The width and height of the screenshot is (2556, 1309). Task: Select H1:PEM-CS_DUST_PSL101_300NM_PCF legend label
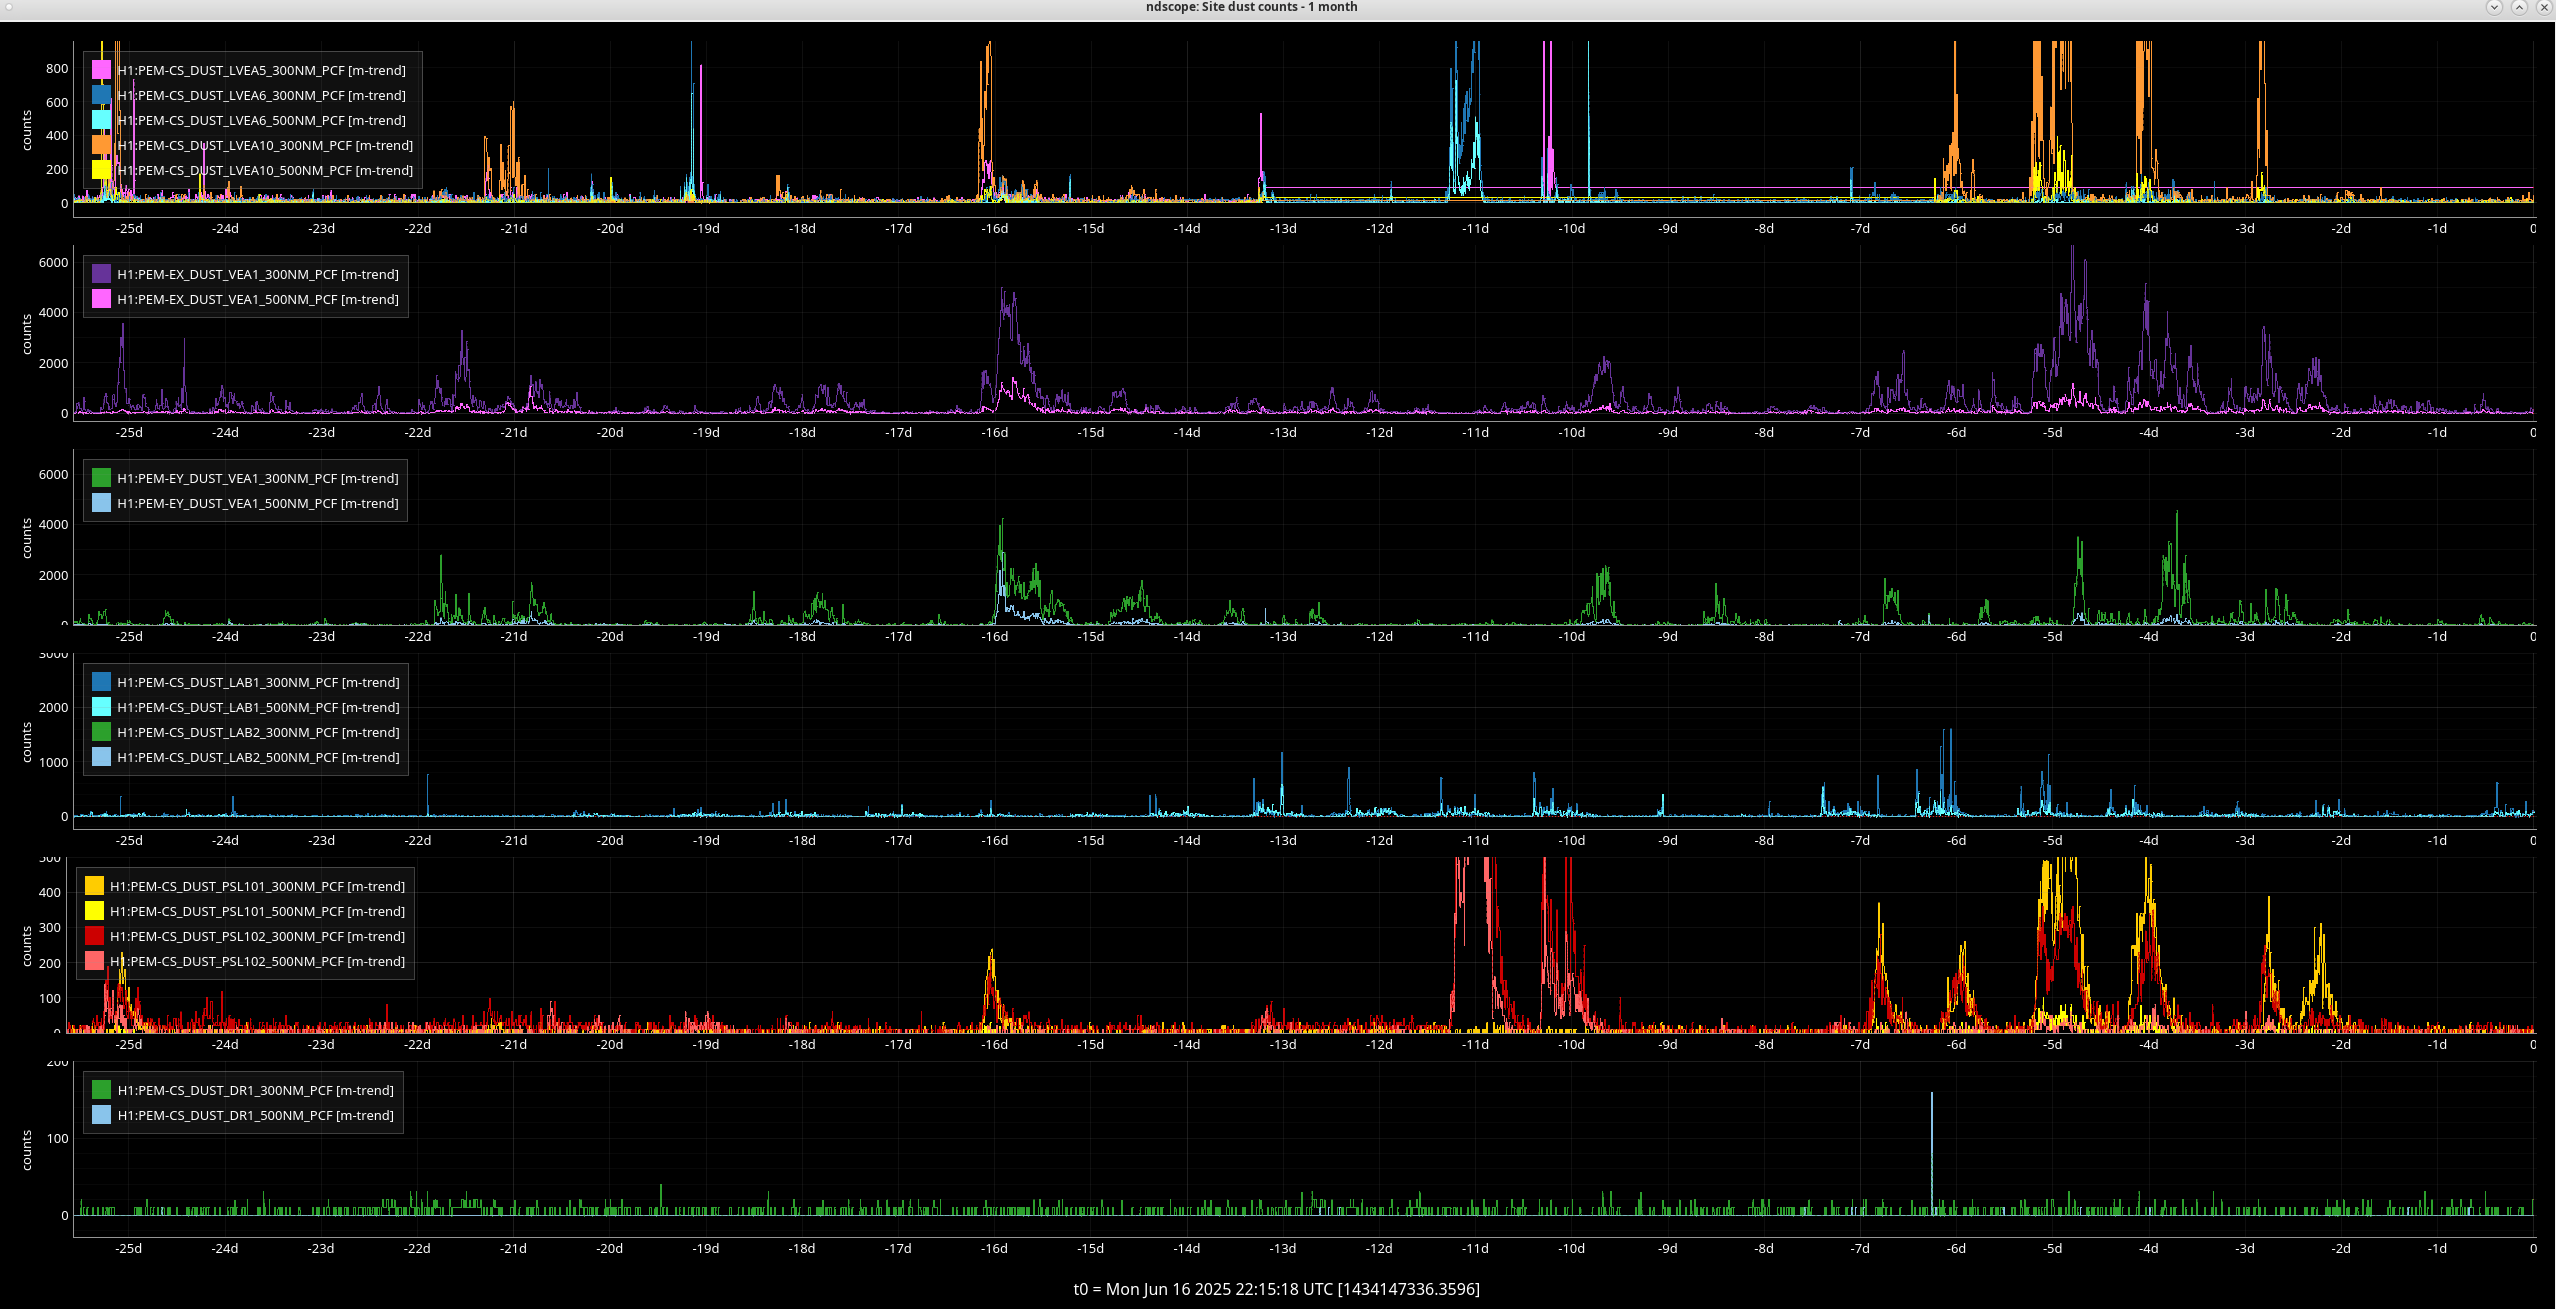click(258, 887)
